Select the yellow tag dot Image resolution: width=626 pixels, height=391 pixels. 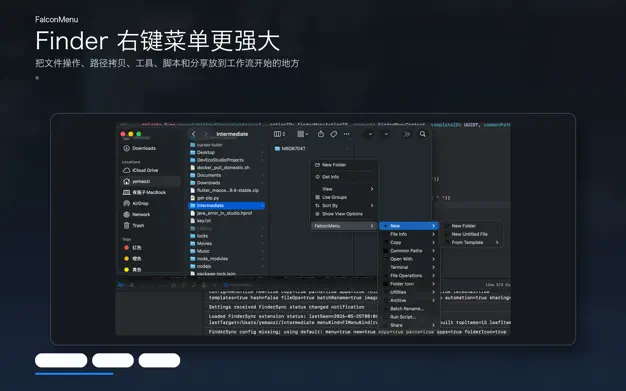127,270
